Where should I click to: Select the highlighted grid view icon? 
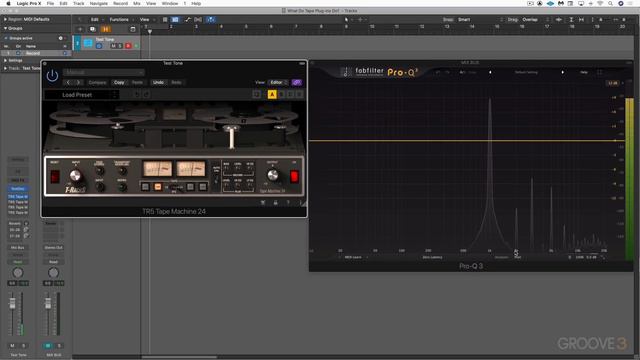click(x=175, y=20)
